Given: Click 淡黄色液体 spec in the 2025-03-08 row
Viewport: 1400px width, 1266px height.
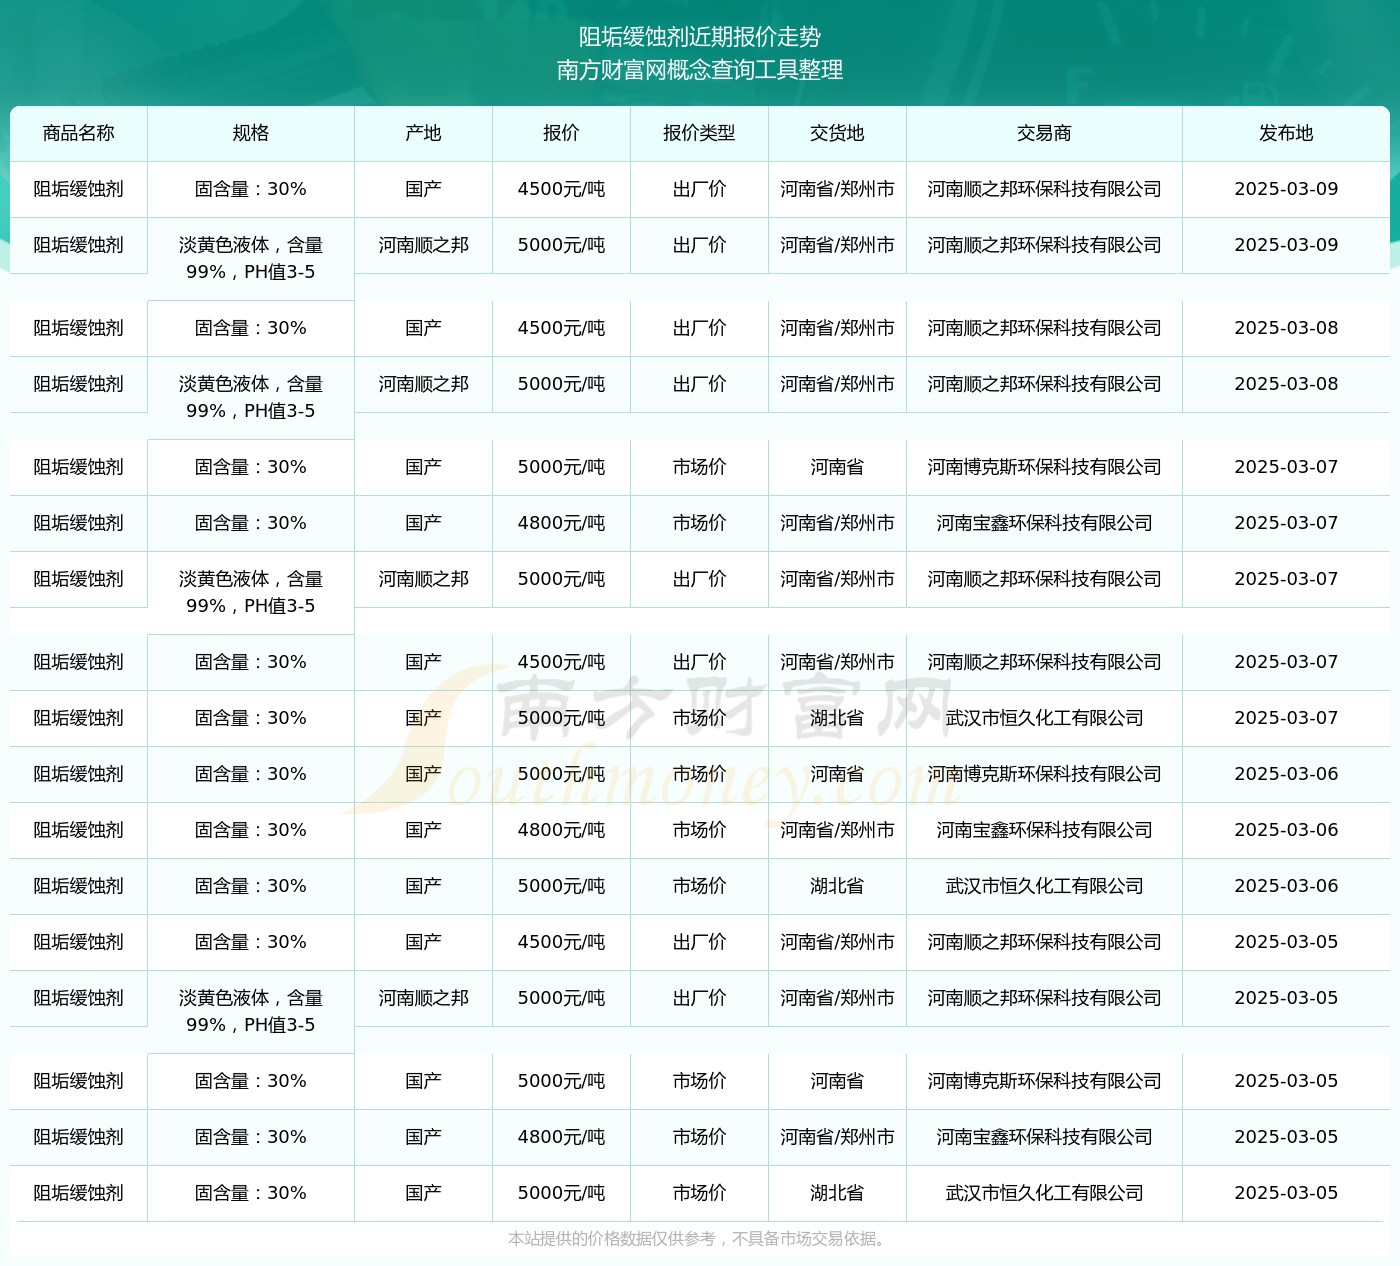Looking at the screenshot, I should pos(251,397).
